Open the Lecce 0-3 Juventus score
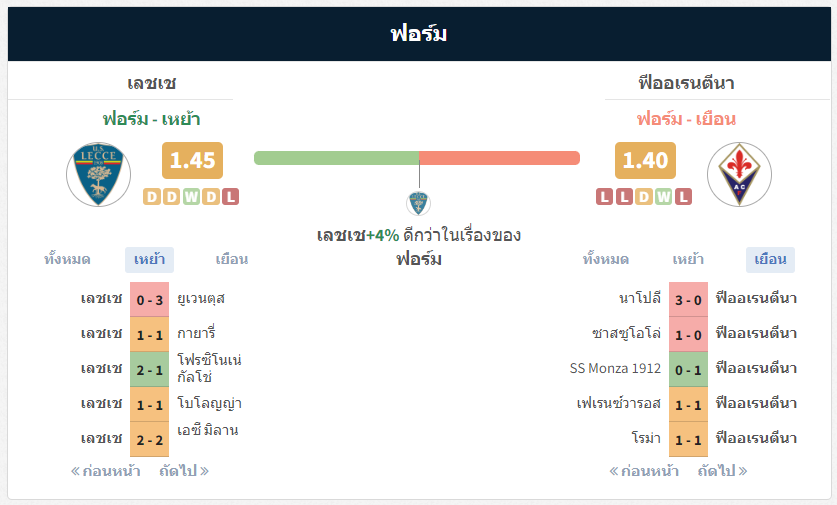This screenshot has width=837, height=505. tap(149, 299)
